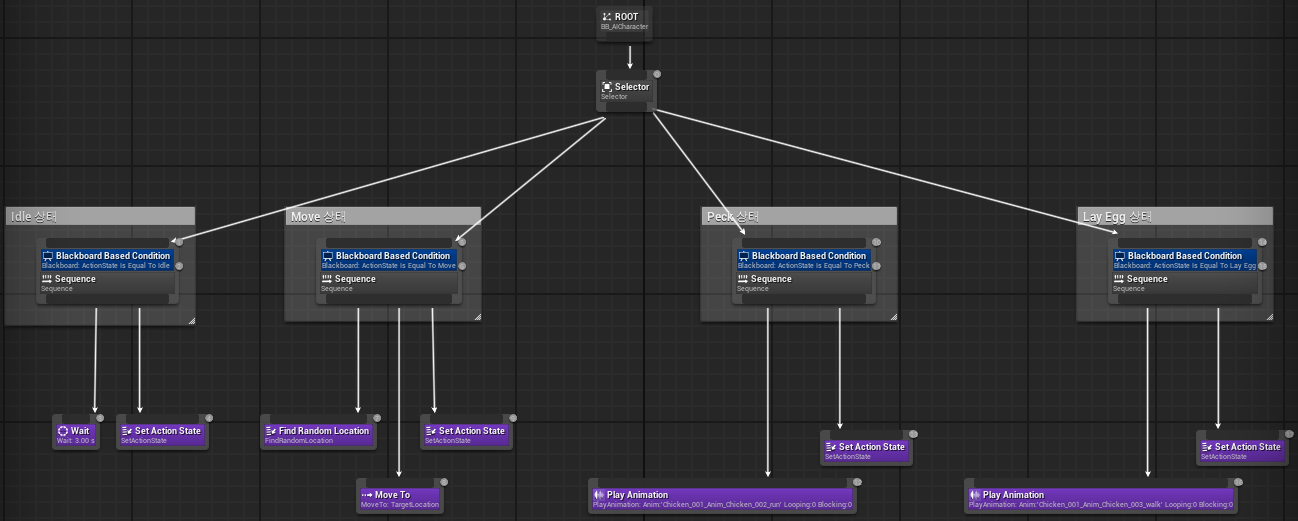Click the Sequence icon in the Idle group
1298x521 pixels.
pyautogui.click(x=47, y=279)
